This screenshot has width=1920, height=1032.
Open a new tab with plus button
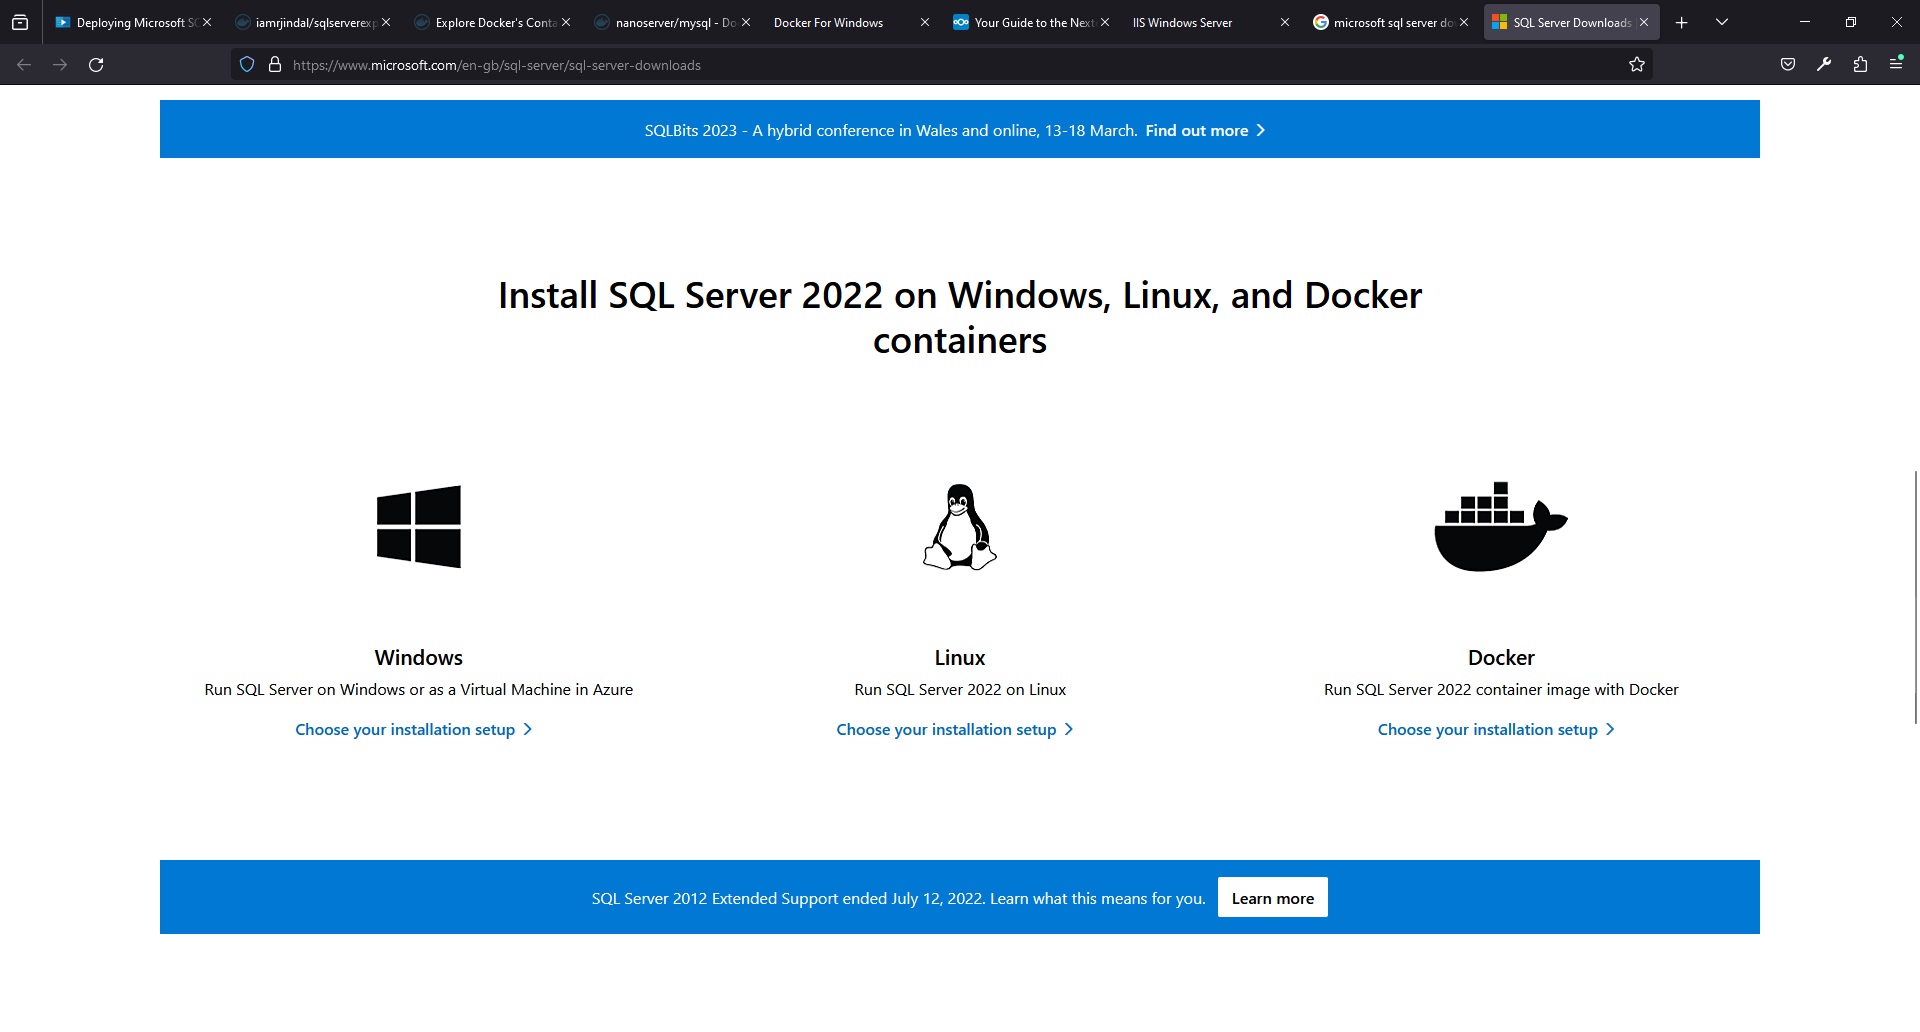click(x=1682, y=22)
